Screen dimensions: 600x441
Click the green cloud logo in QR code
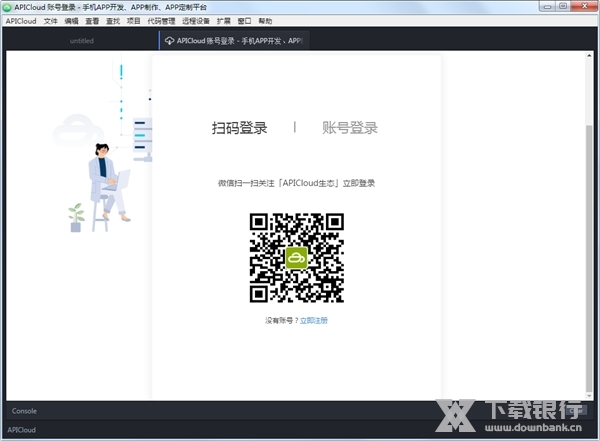pos(297,258)
